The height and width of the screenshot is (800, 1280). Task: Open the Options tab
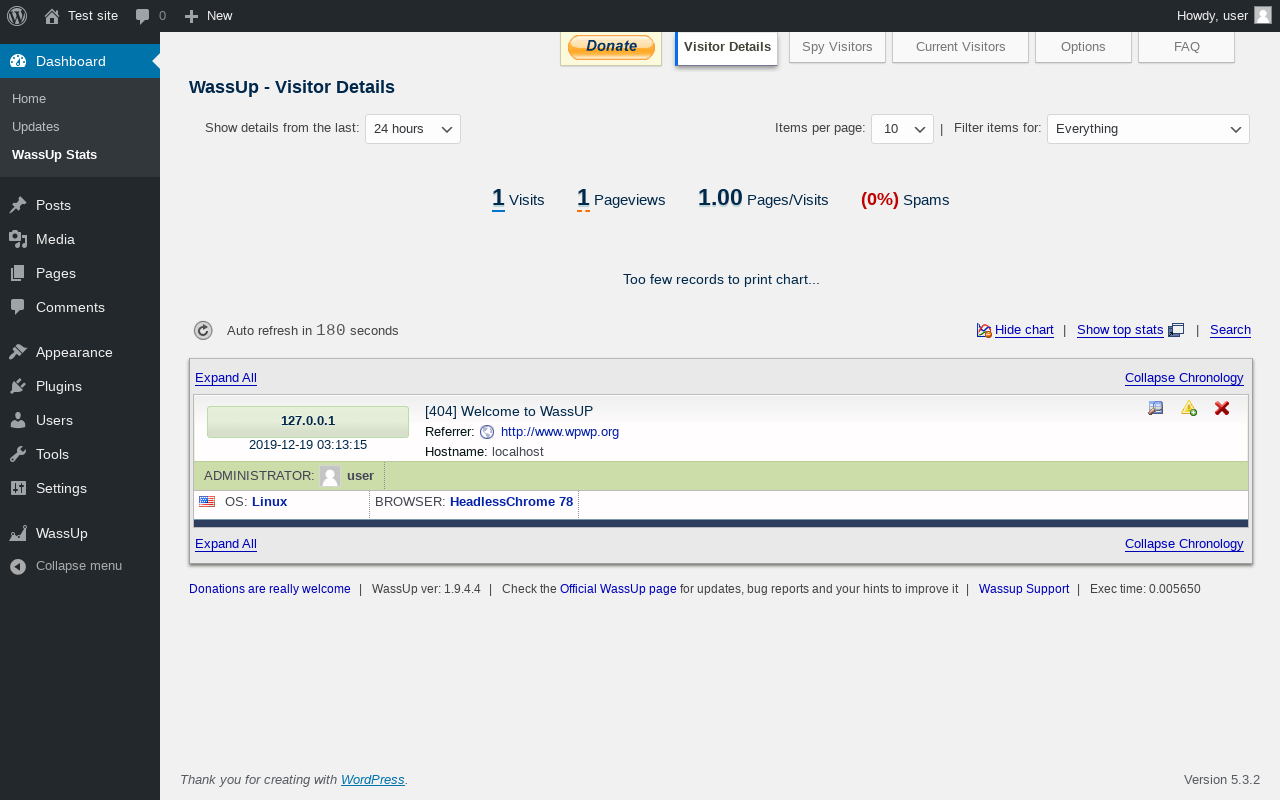click(x=1083, y=47)
